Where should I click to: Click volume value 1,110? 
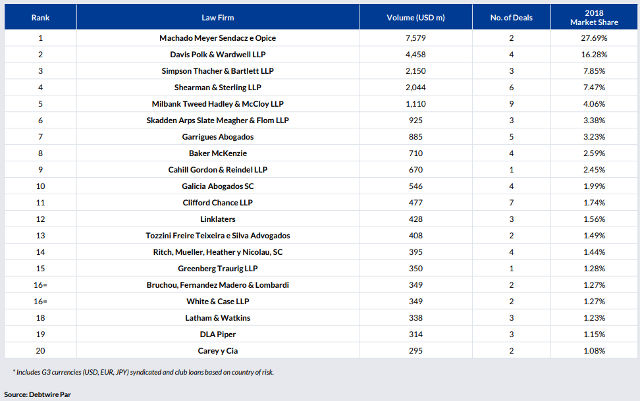(416, 104)
